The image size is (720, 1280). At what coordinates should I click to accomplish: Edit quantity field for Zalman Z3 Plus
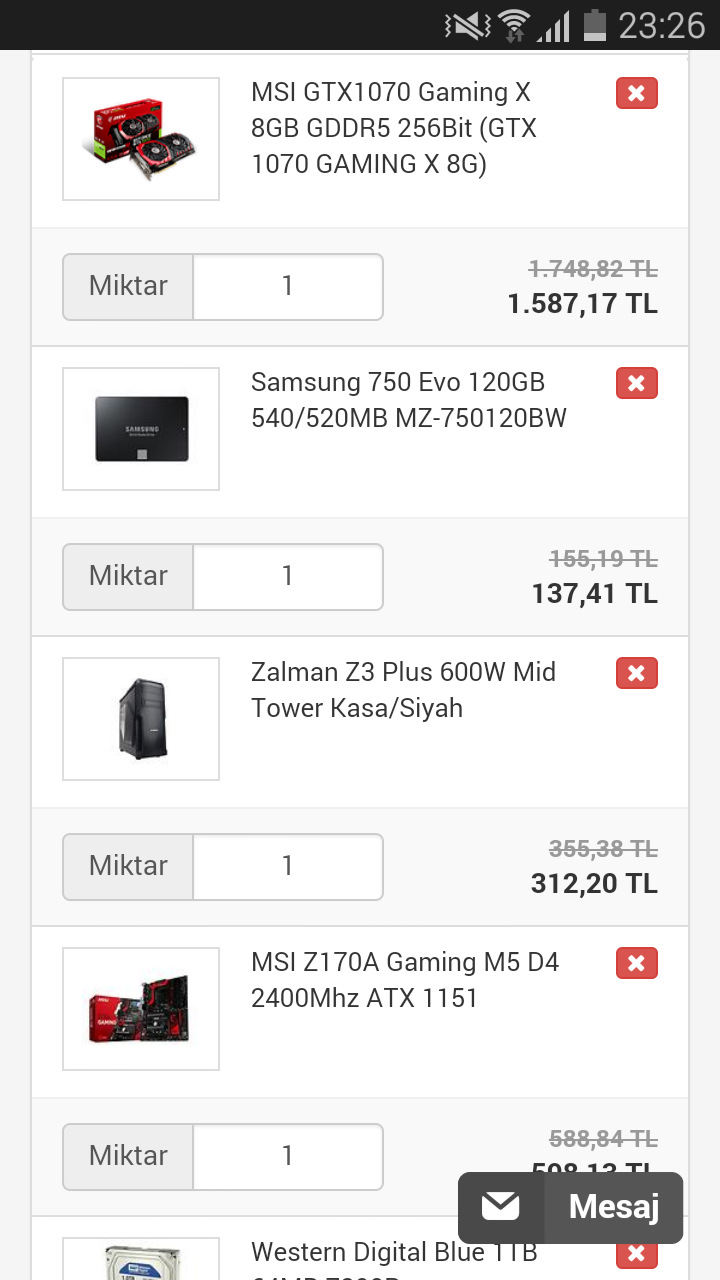(x=287, y=867)
